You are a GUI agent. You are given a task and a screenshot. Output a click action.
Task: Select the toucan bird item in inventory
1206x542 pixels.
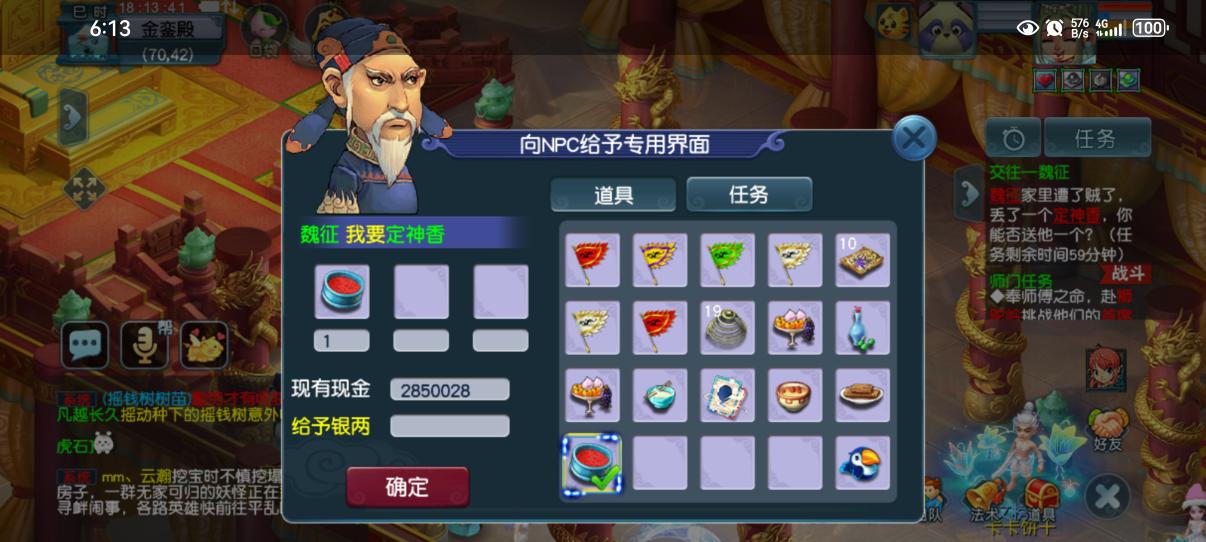[x=862, y=463]
